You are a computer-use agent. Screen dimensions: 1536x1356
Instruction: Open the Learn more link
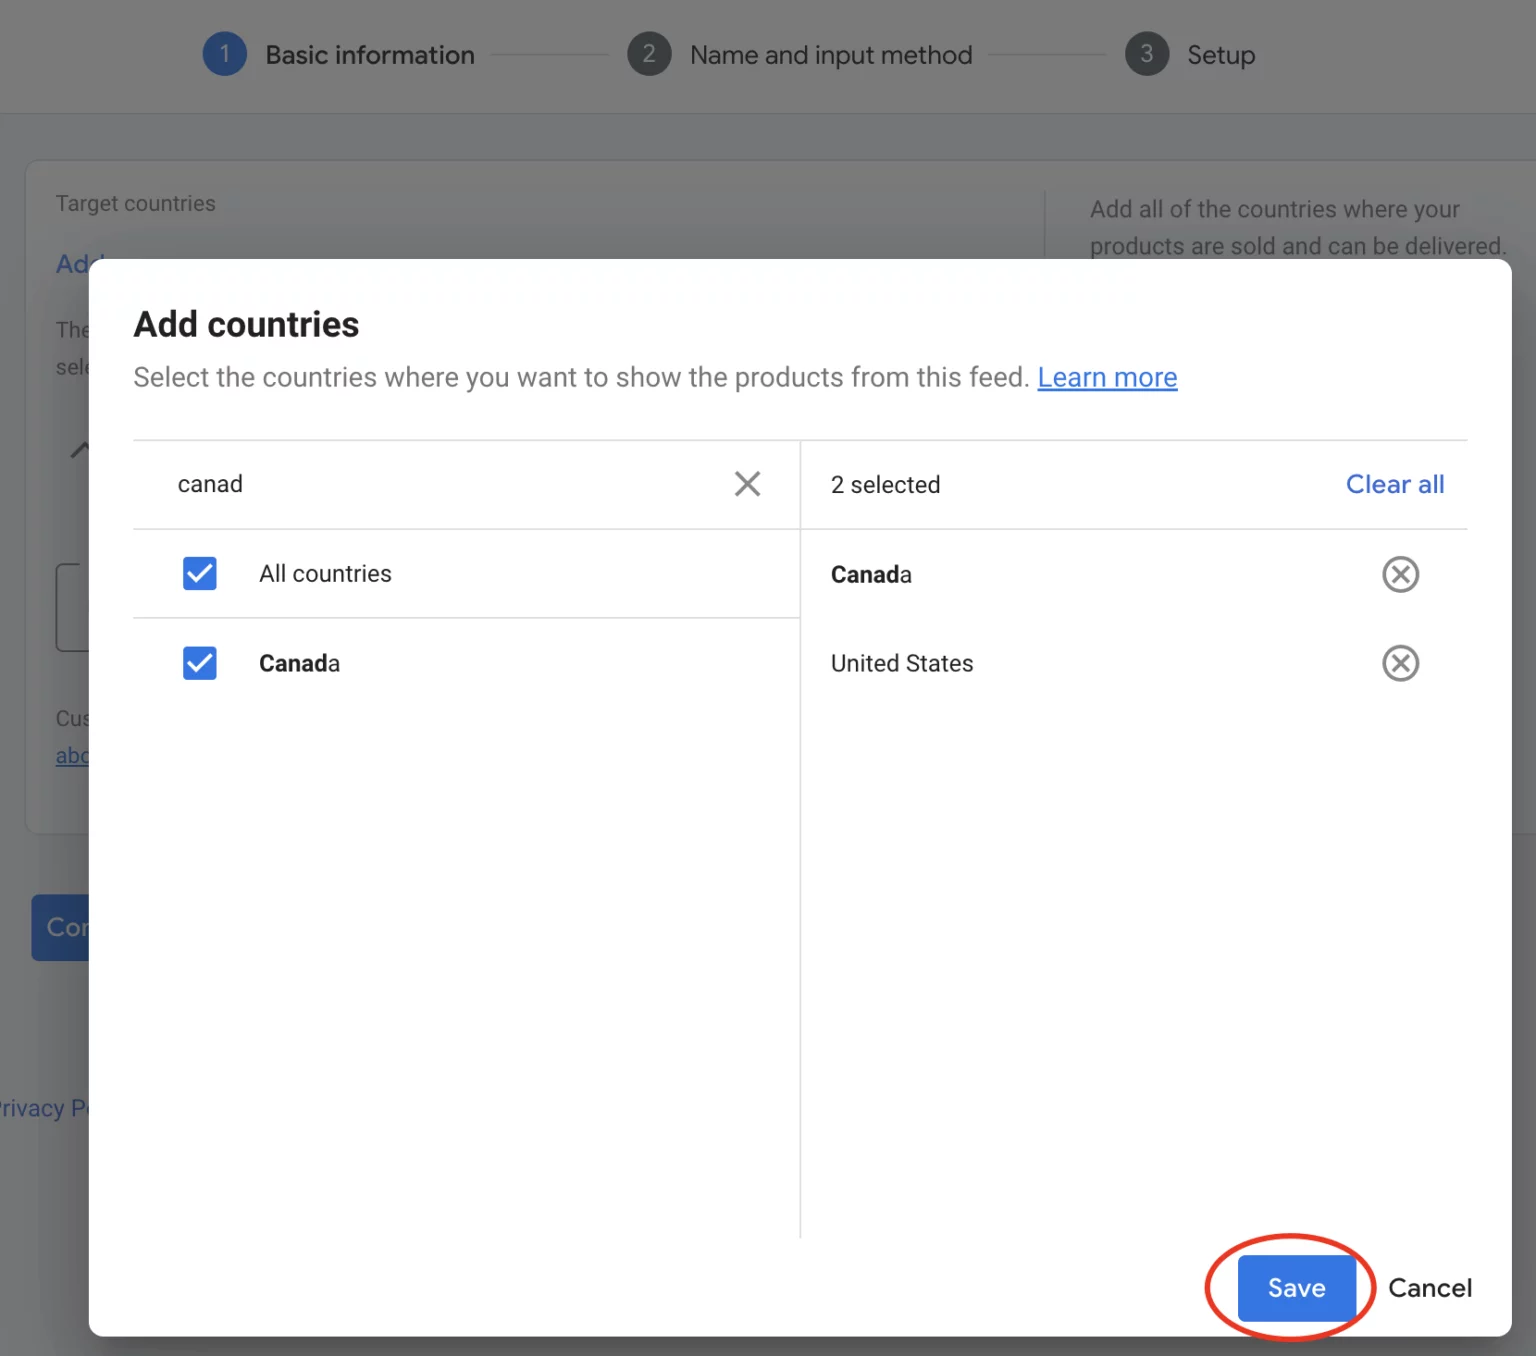coord(1107,377)
